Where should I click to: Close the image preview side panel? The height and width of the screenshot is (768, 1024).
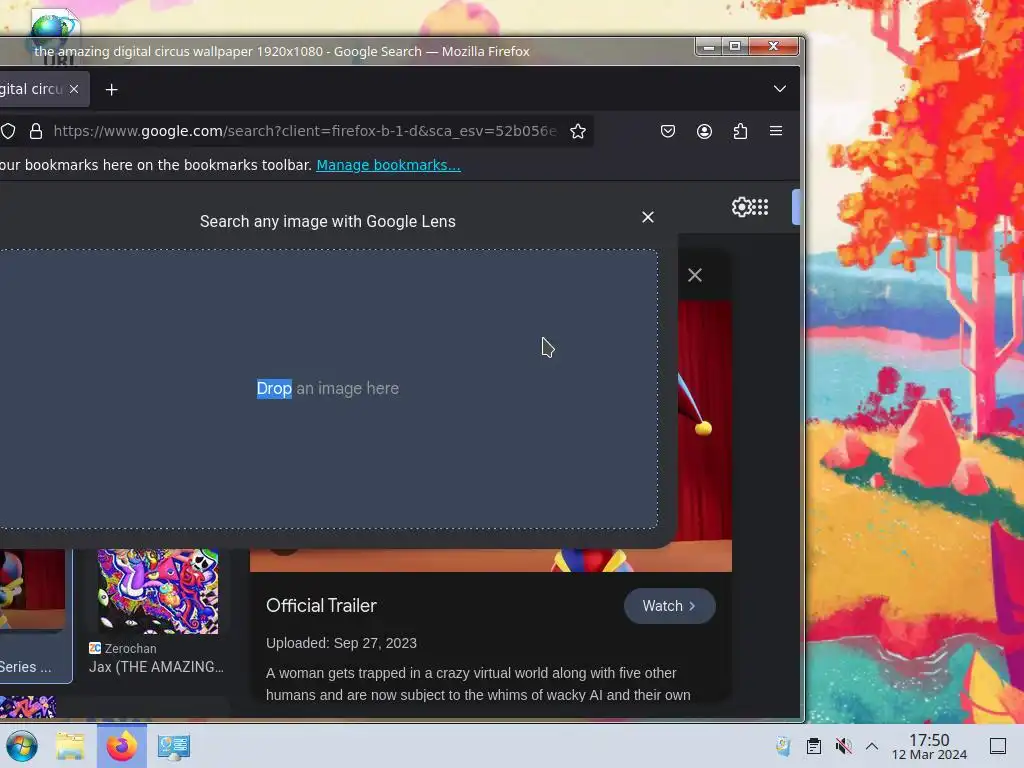[x=695, y=275]
